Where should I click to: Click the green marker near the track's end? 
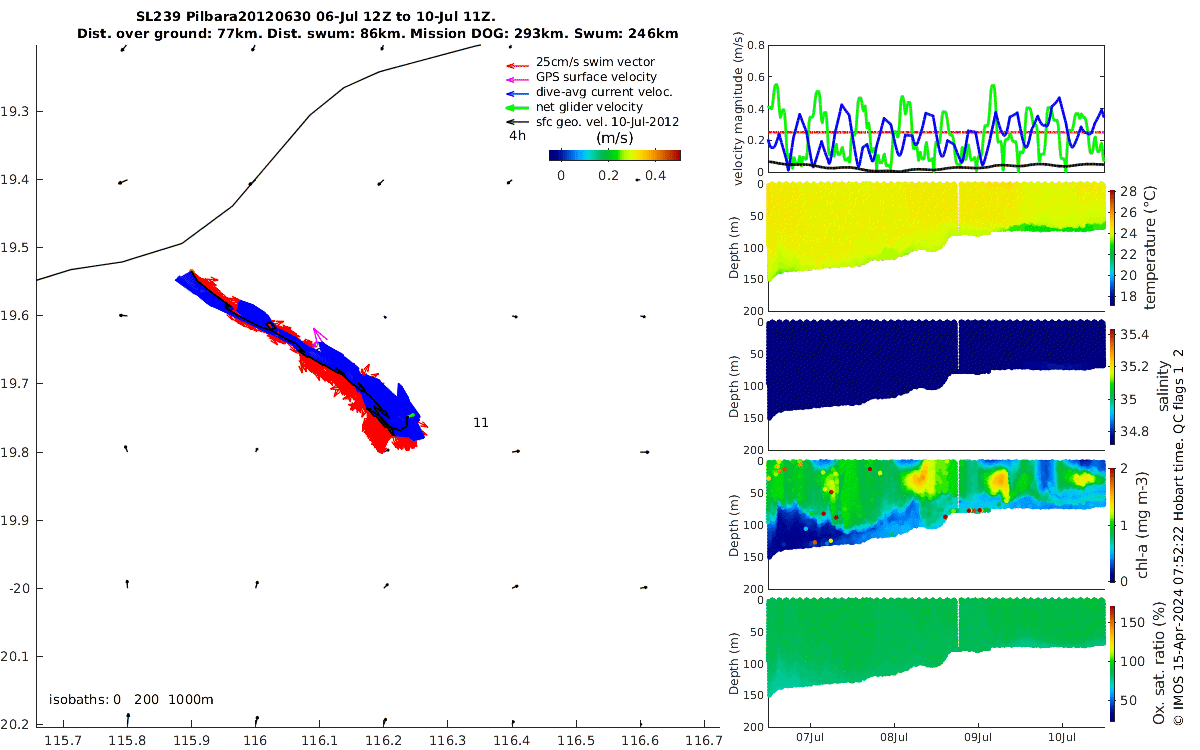click(x=411, y=415)
